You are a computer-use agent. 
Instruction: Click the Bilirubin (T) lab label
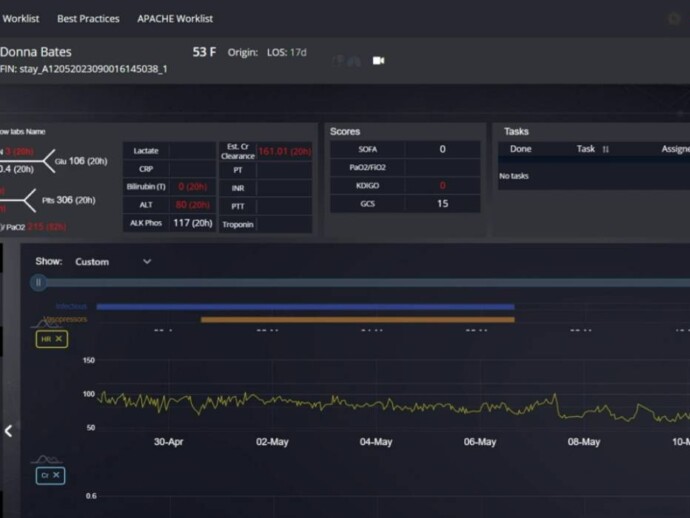146,187
